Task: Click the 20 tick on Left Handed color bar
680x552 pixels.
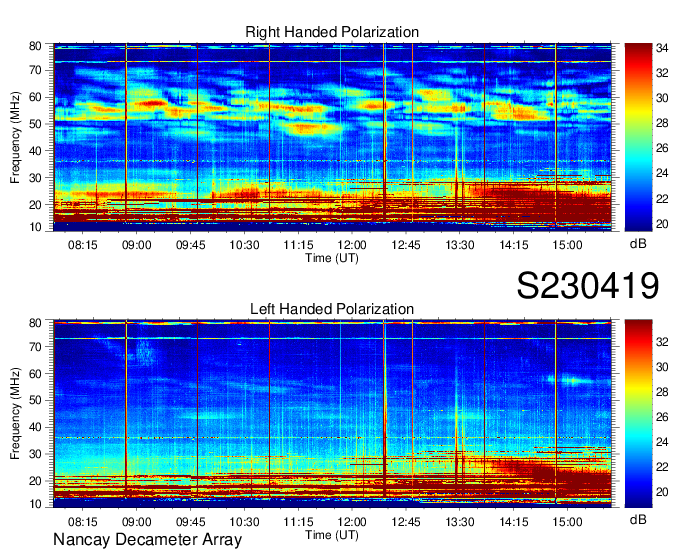Action: 662,492
